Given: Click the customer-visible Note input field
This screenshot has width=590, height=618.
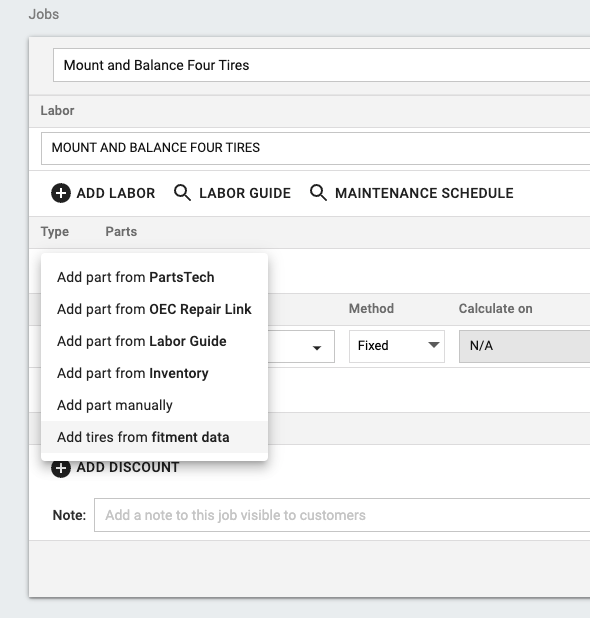Looking at the screenshot, I should pos(342,515).
